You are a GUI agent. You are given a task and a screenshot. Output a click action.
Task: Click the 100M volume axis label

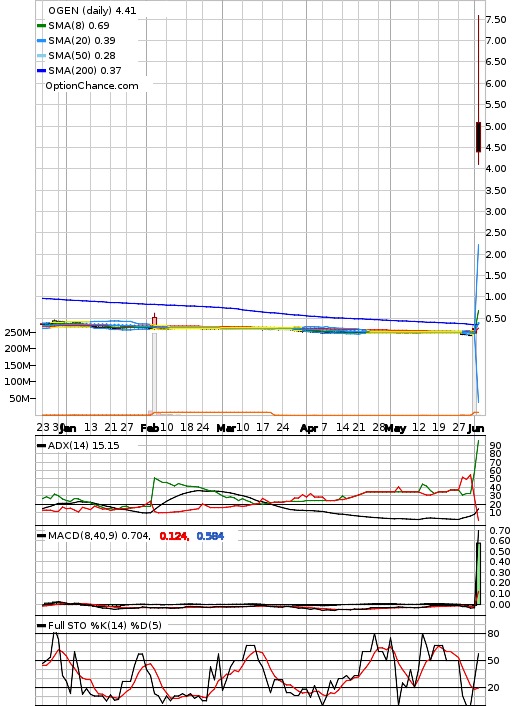[x=17, y=381]
